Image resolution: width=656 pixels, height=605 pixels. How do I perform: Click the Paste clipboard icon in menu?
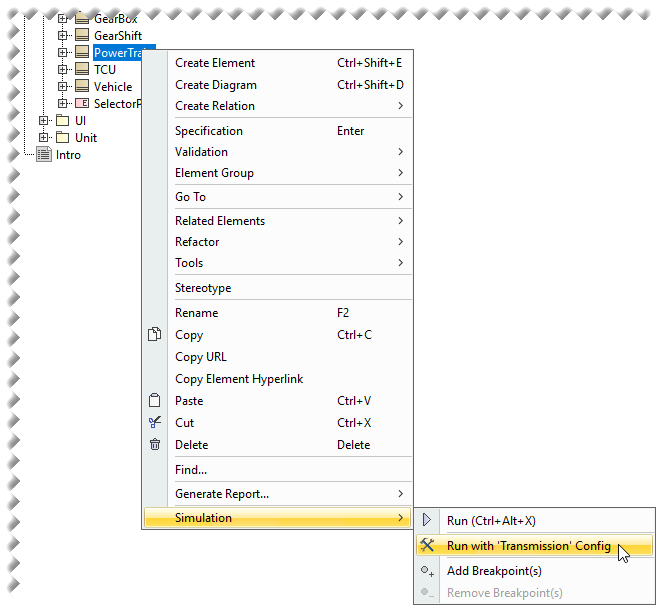pos(155,400)
